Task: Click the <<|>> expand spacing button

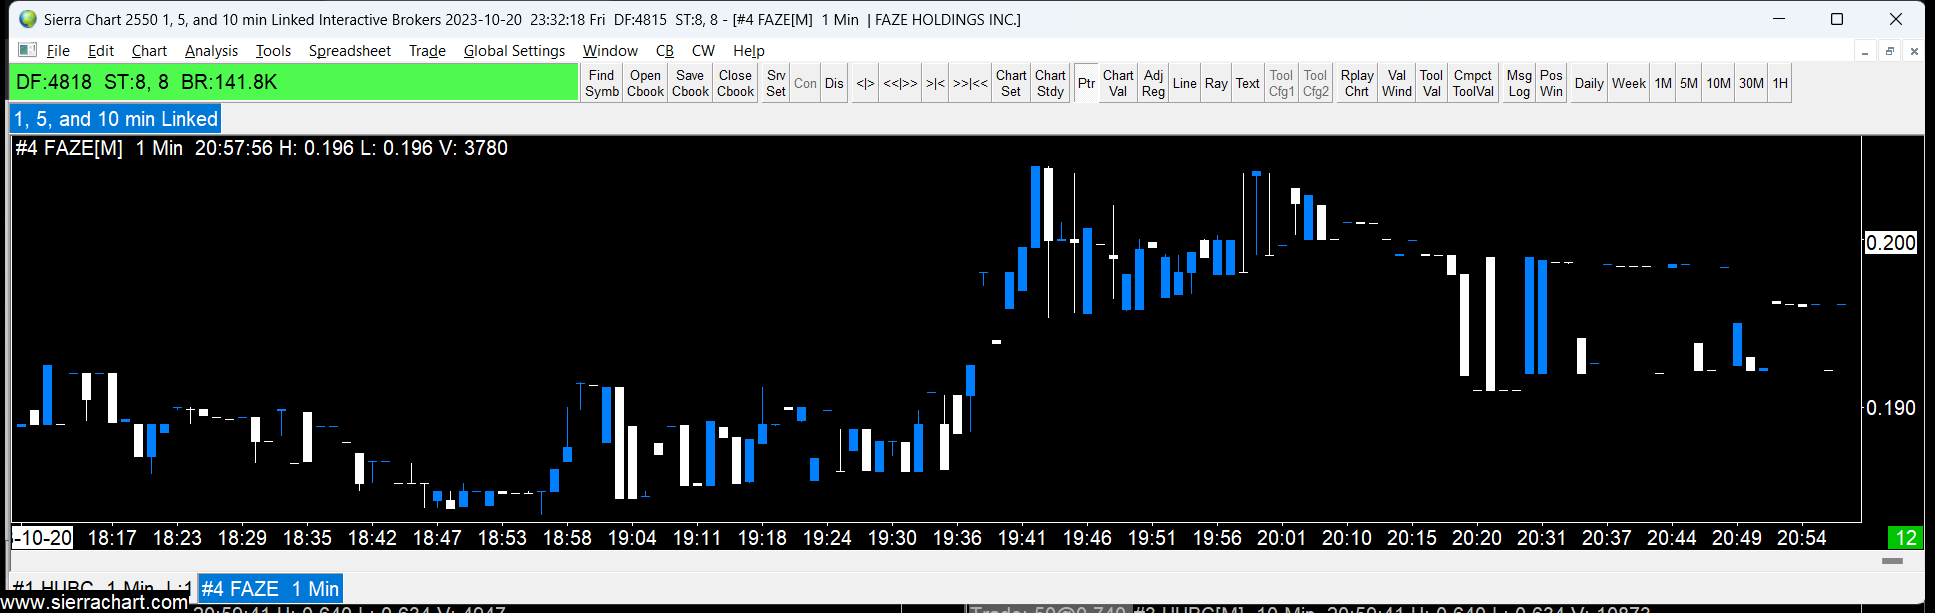Action: pos(900,83)
